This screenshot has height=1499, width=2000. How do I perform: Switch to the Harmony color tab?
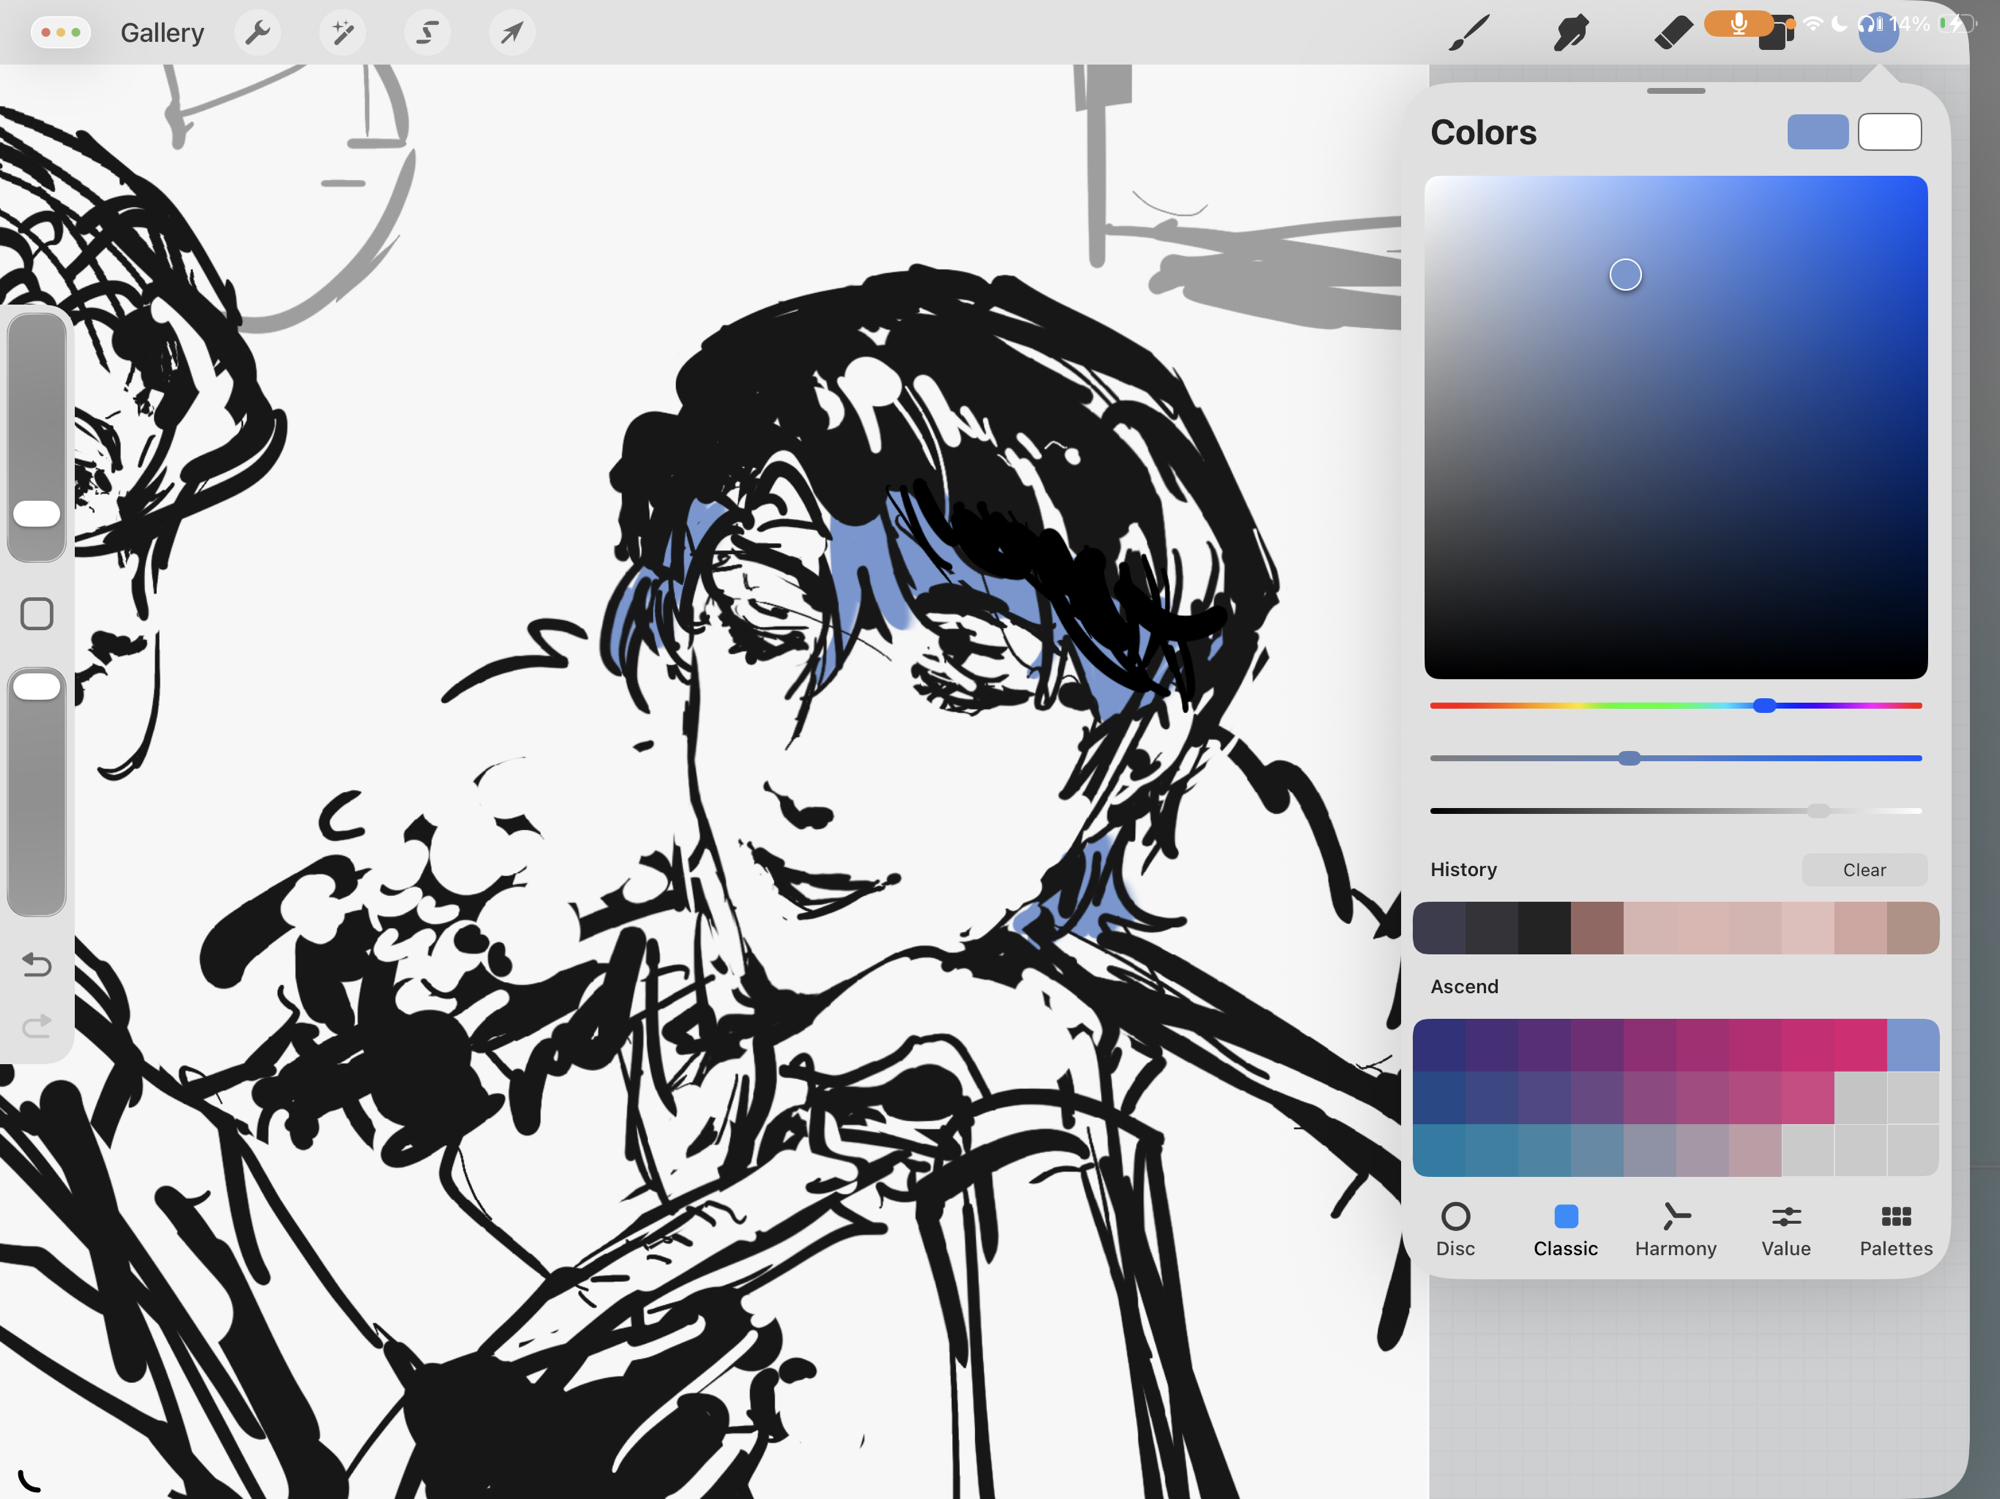pos(1675,1229)
